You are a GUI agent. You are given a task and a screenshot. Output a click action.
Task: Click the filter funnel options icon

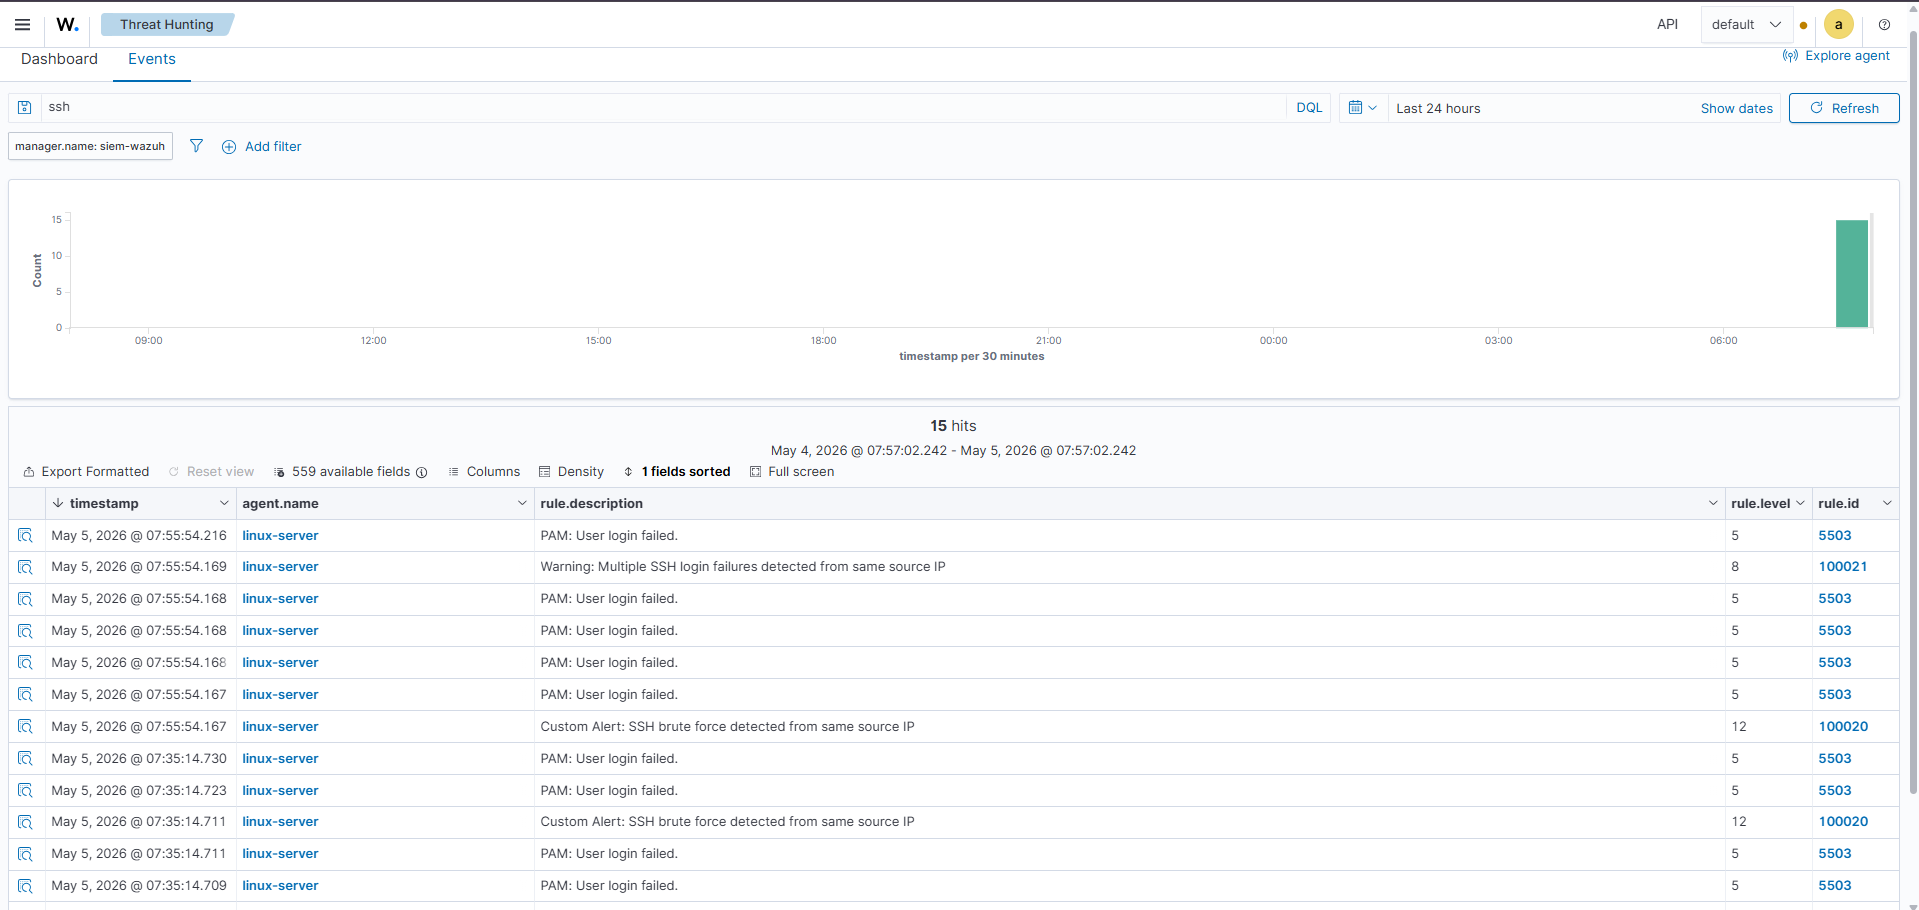pyautogui.click(x=196, y=146)
